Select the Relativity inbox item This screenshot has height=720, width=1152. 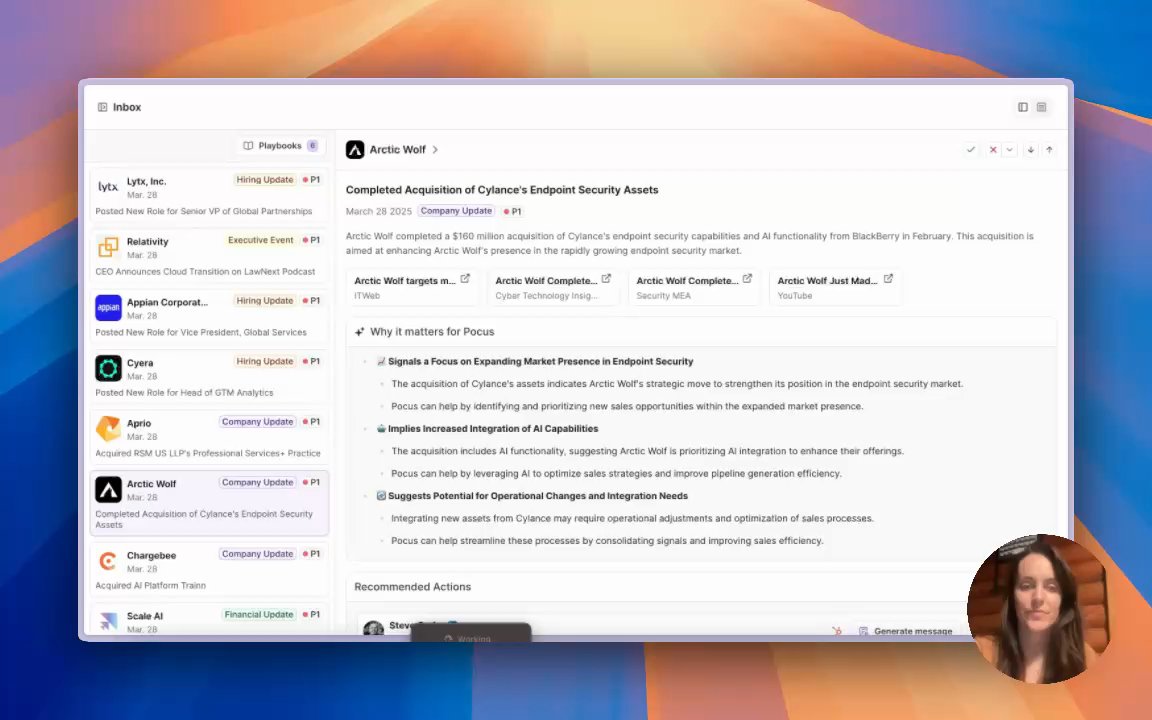[x=209, y=256]
